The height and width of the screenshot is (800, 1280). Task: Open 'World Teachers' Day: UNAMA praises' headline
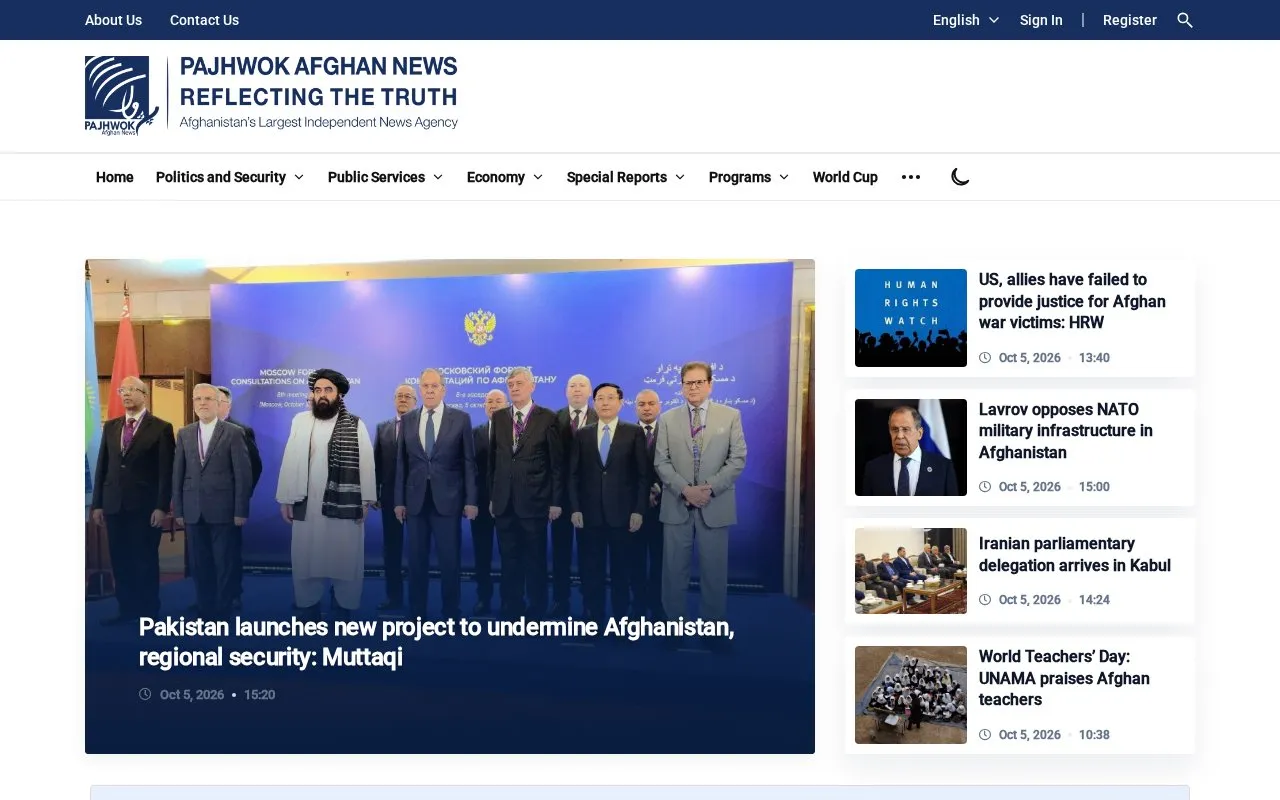tap(1064, 678)
